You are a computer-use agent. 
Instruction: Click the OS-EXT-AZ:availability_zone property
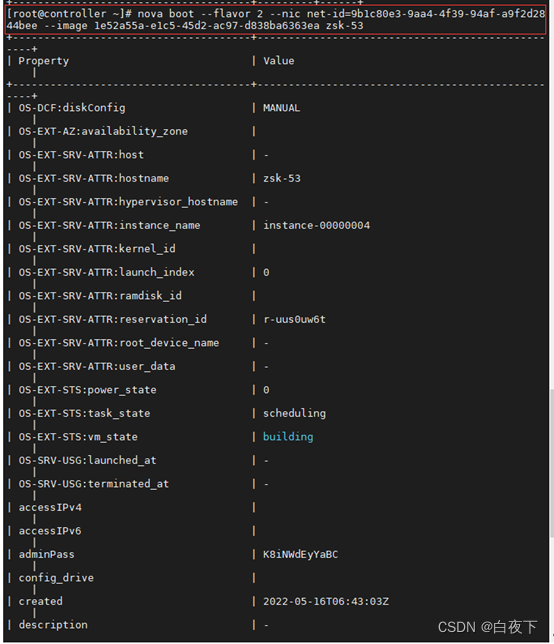point(103,131)
